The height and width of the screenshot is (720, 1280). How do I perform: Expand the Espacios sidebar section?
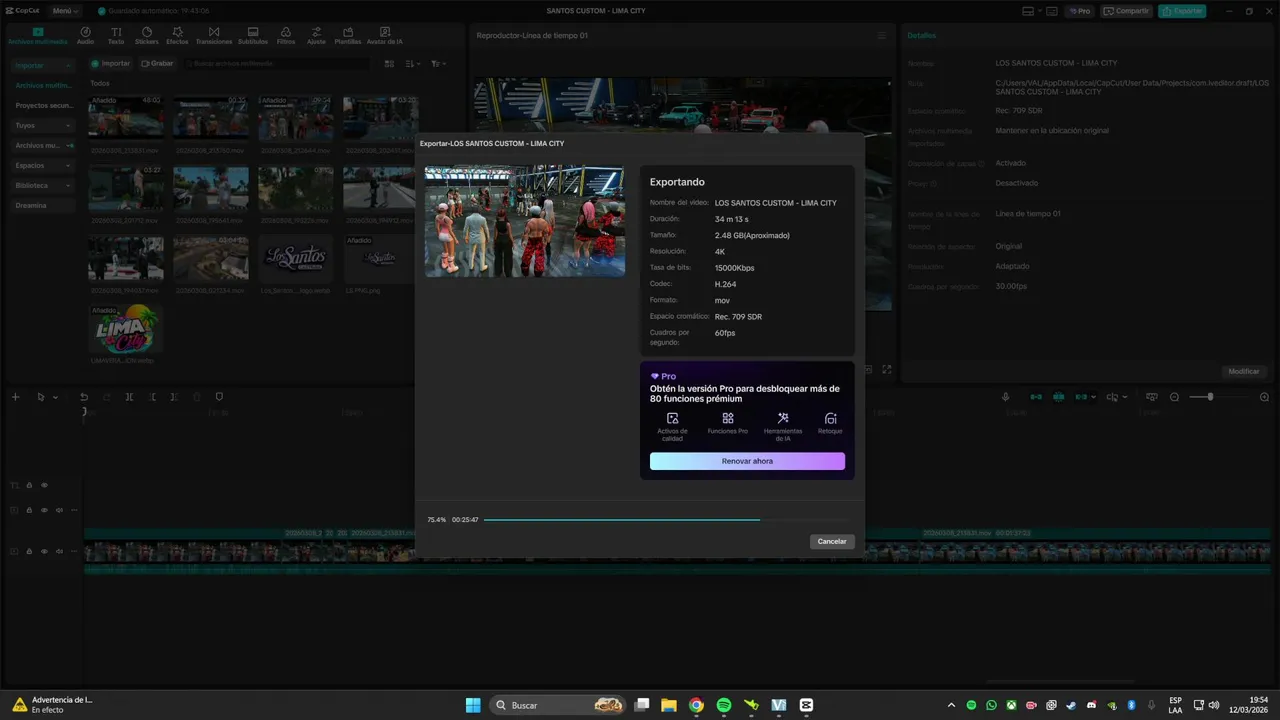pos(42,165)
